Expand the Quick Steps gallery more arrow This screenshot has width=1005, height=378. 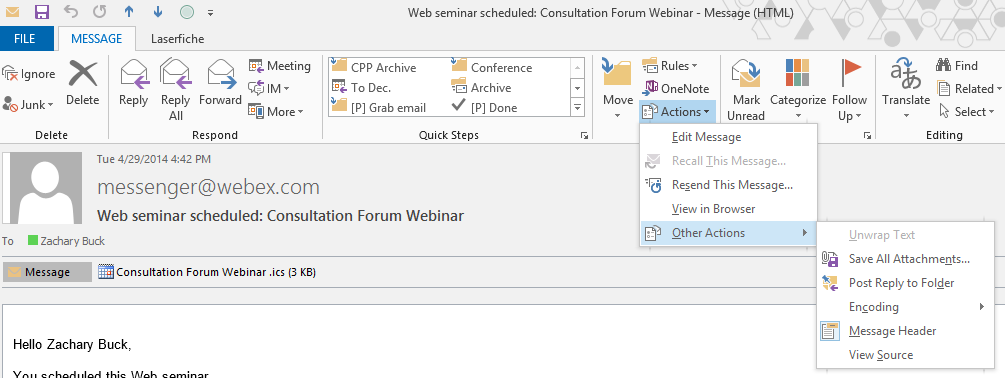[577, 108]
